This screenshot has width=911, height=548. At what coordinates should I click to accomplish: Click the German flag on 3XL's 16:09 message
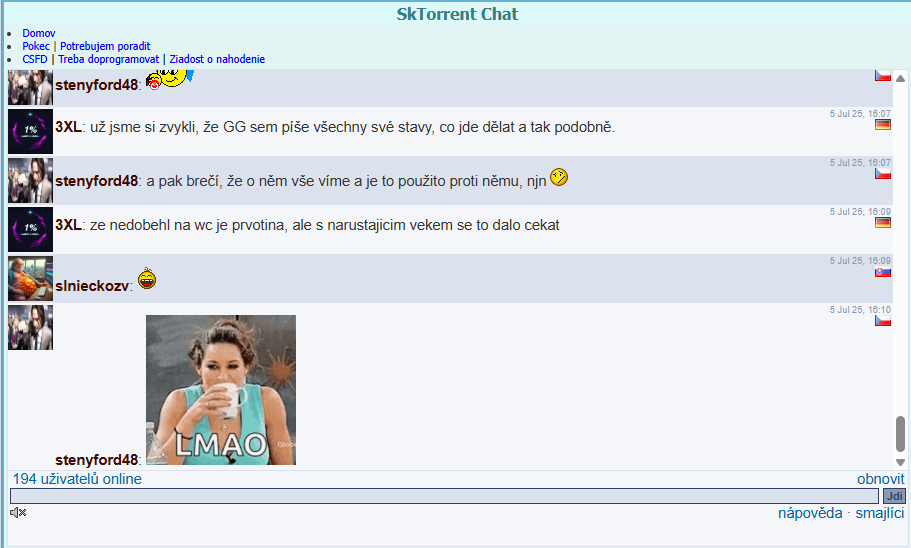tap(882, 223)
